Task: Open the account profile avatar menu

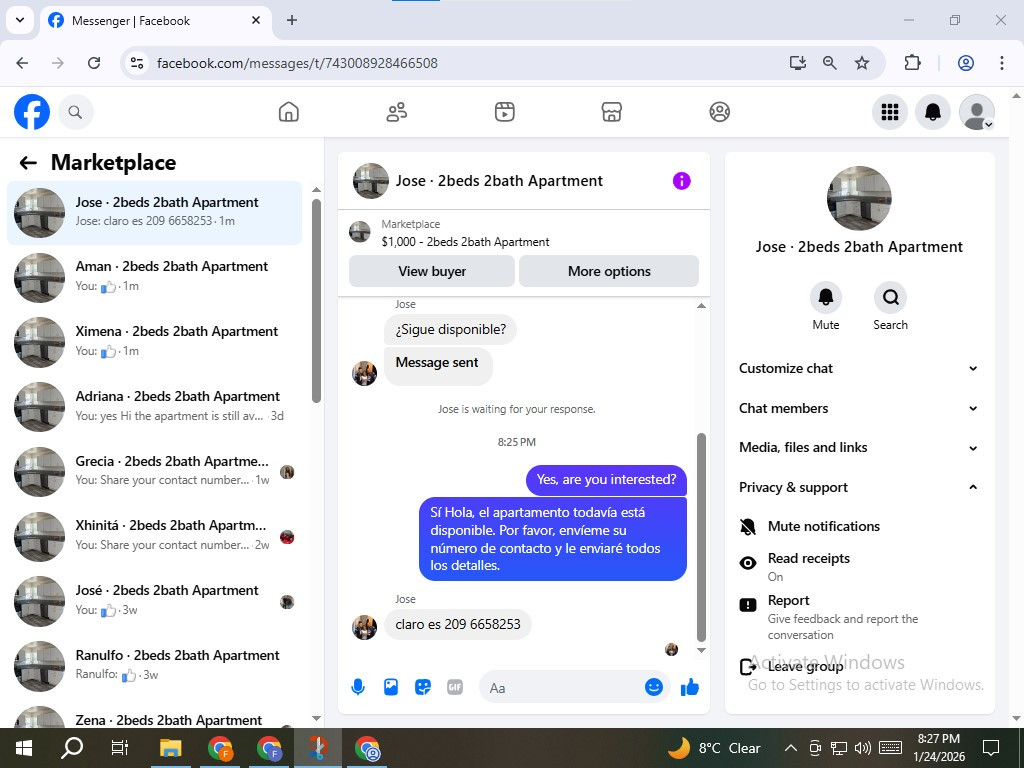Action: coord(976,112)
